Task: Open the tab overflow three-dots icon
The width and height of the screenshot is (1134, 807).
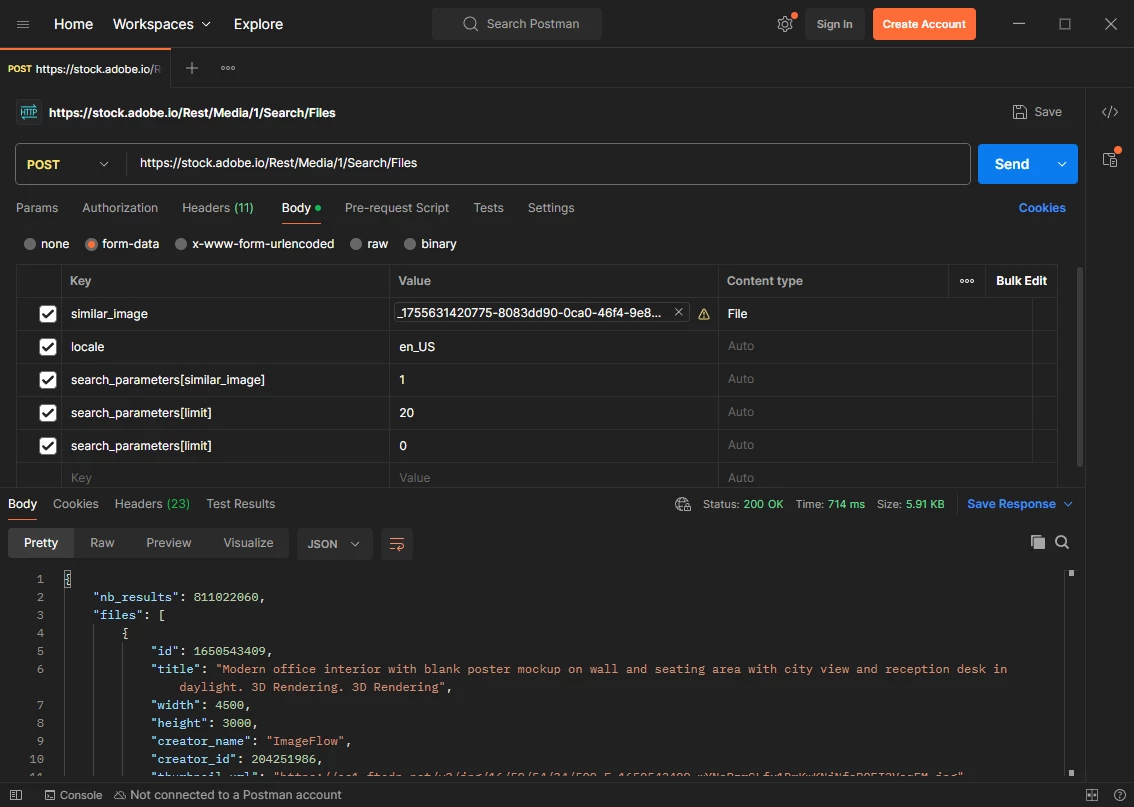Action: click(x=228, y=68)
